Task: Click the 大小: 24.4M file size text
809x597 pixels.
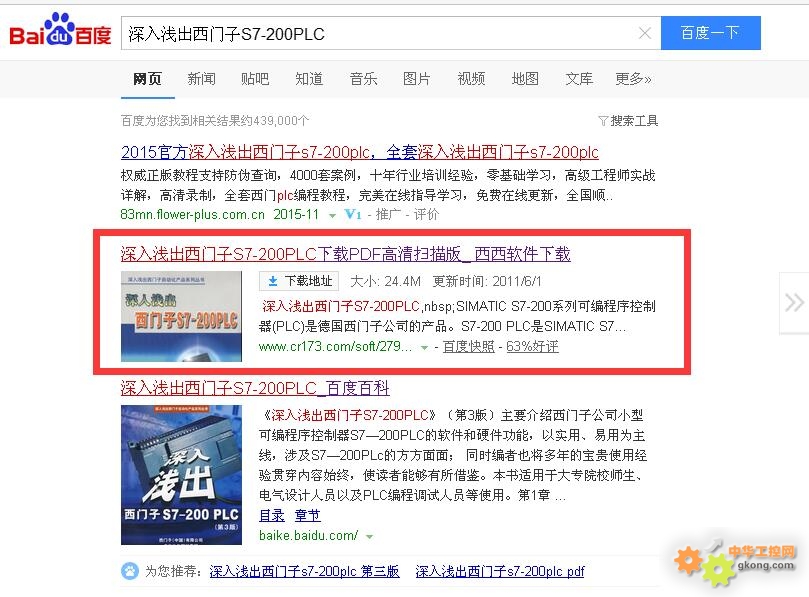Action: [385, 281]
